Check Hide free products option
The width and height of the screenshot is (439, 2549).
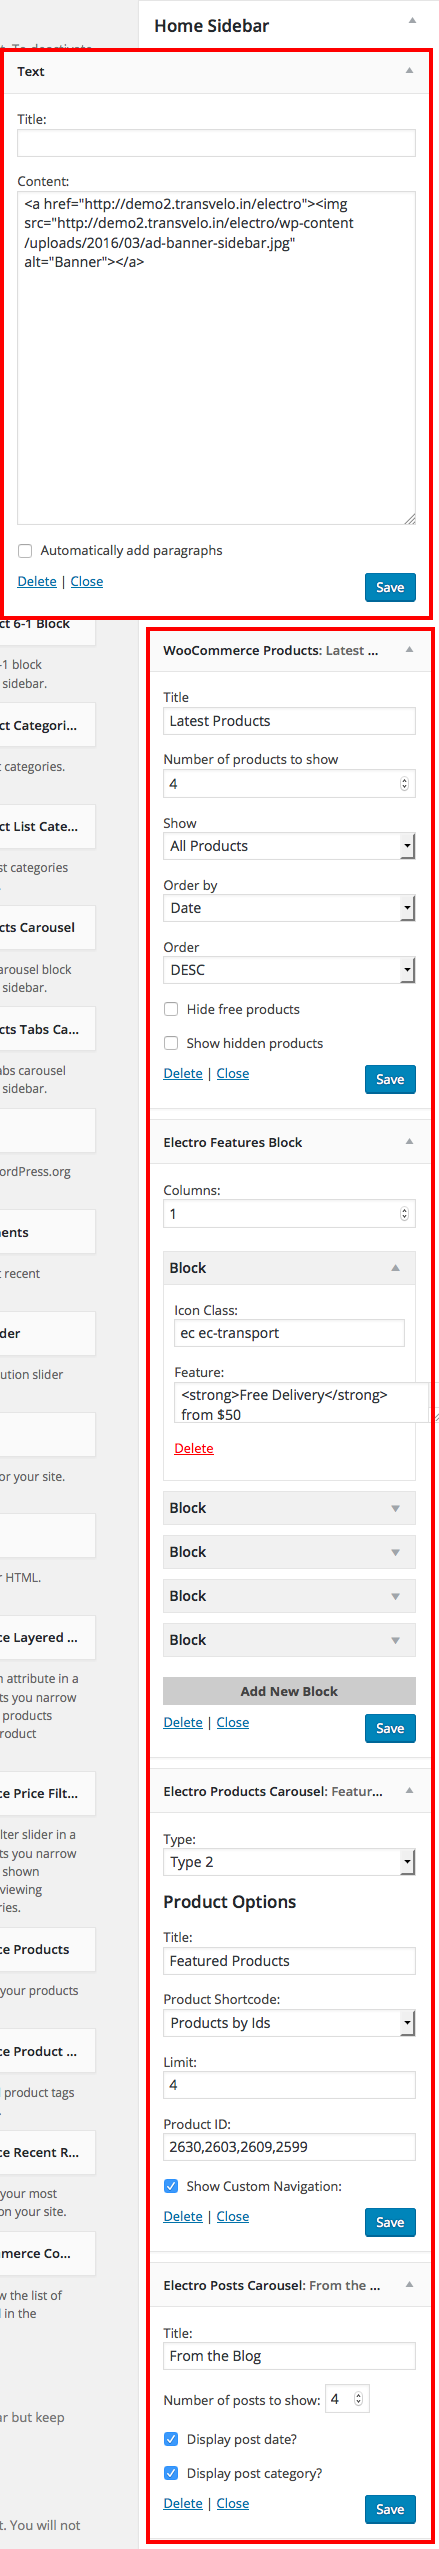(x=171, y=1010)
